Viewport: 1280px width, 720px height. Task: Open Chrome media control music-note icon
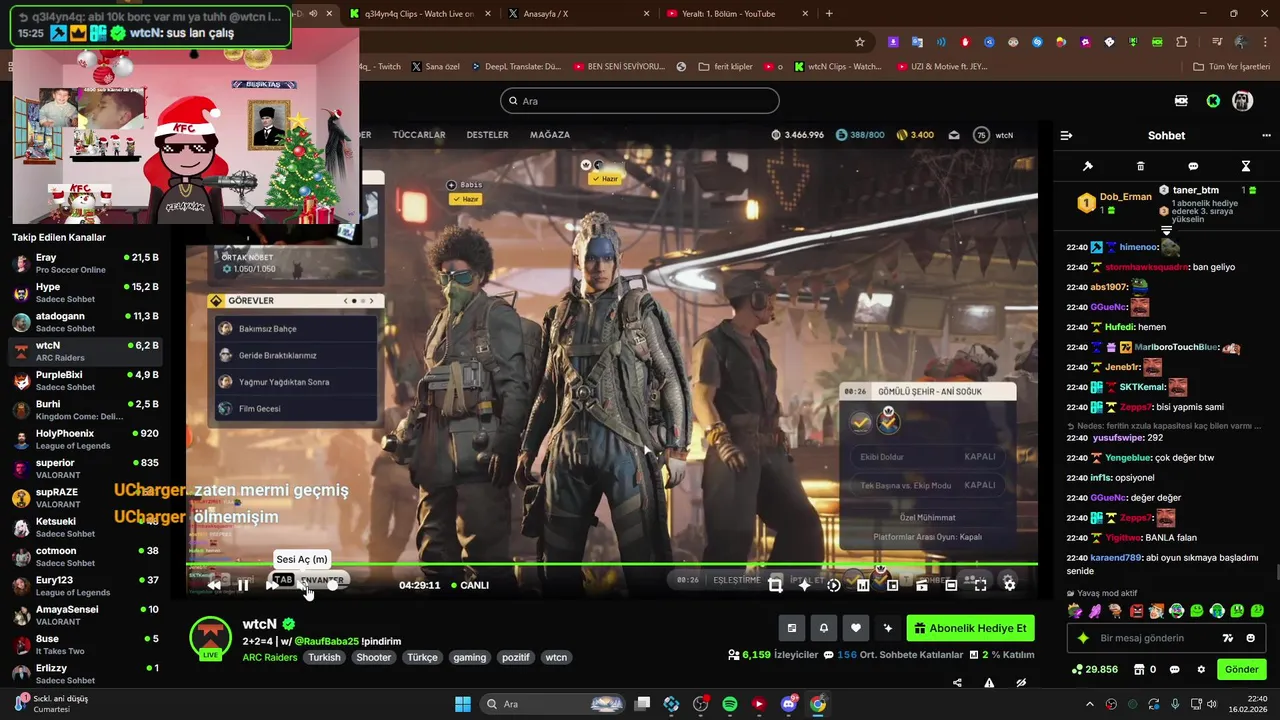tap(1216, 42)
